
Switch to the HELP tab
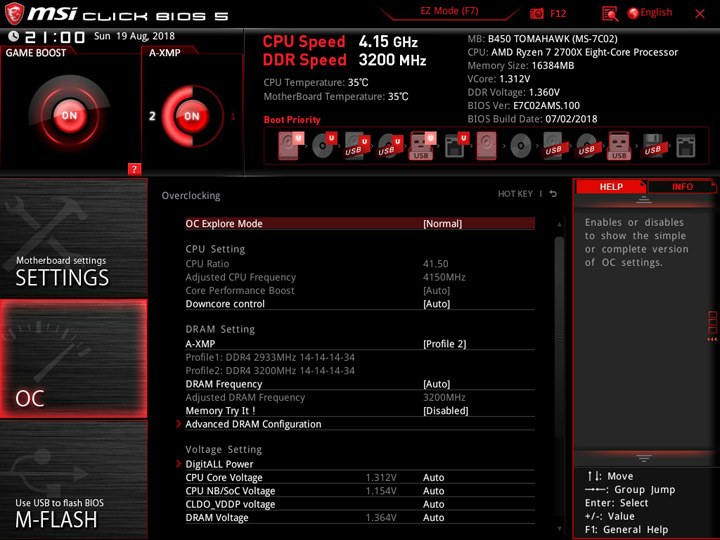click(611, 187)
